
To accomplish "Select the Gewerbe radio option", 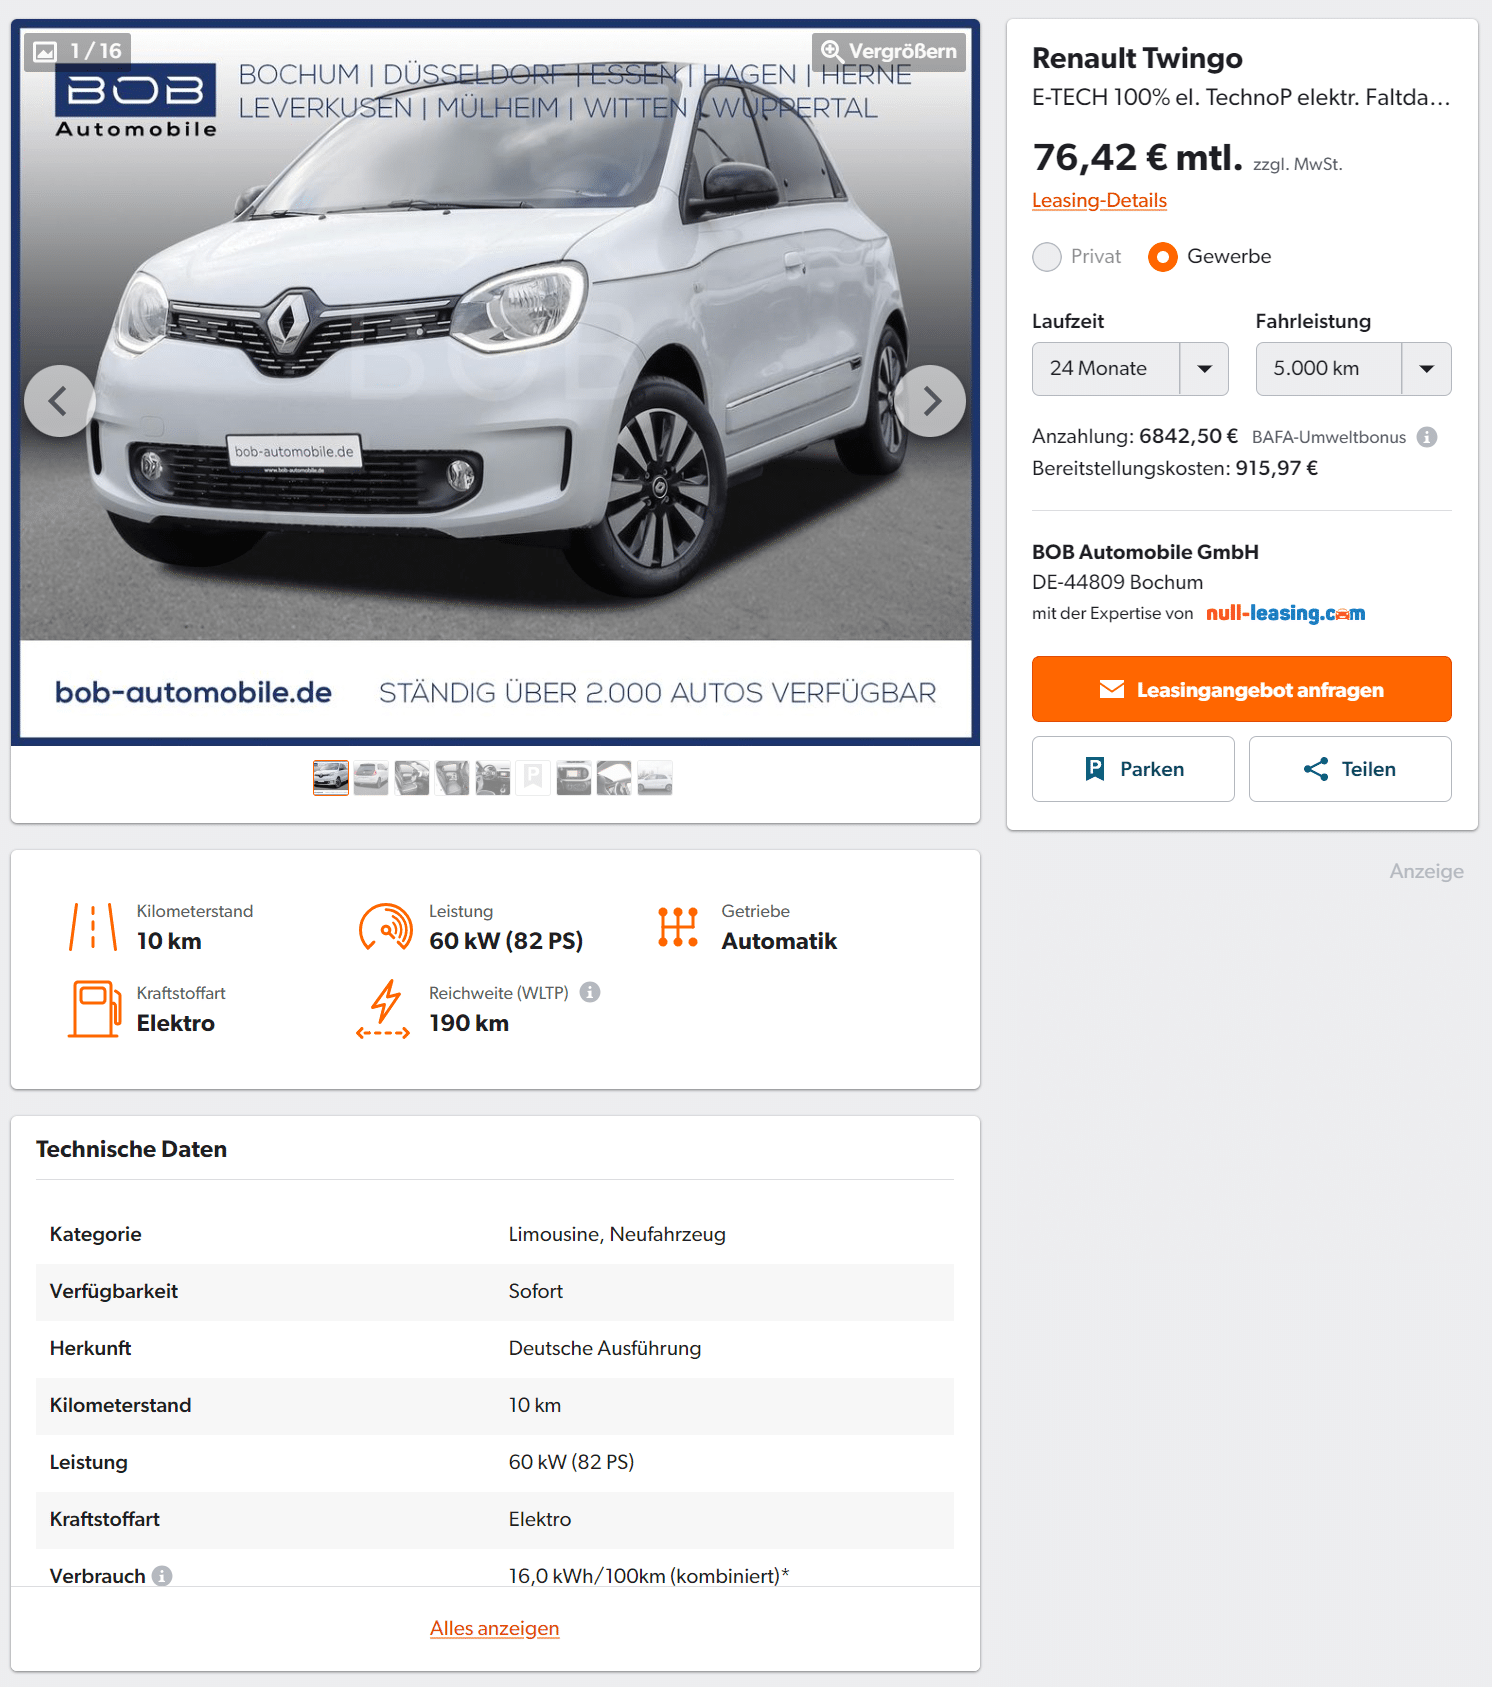I will (x=1163, y=257).
